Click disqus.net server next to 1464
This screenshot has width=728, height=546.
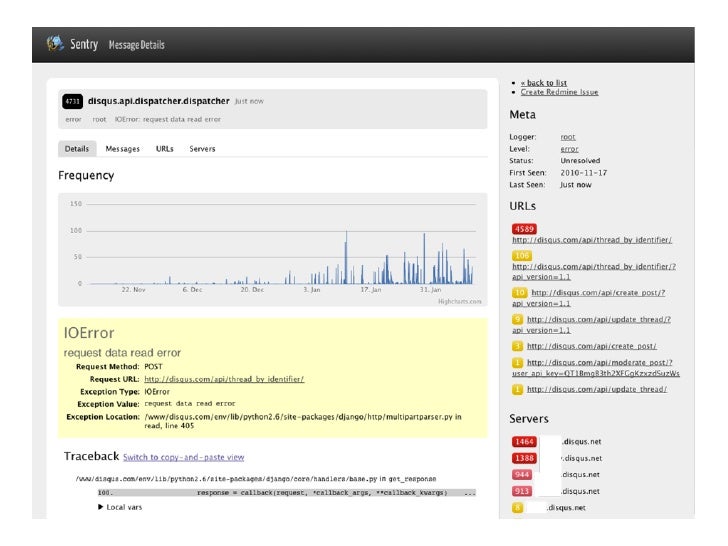(x=582, y=442)
